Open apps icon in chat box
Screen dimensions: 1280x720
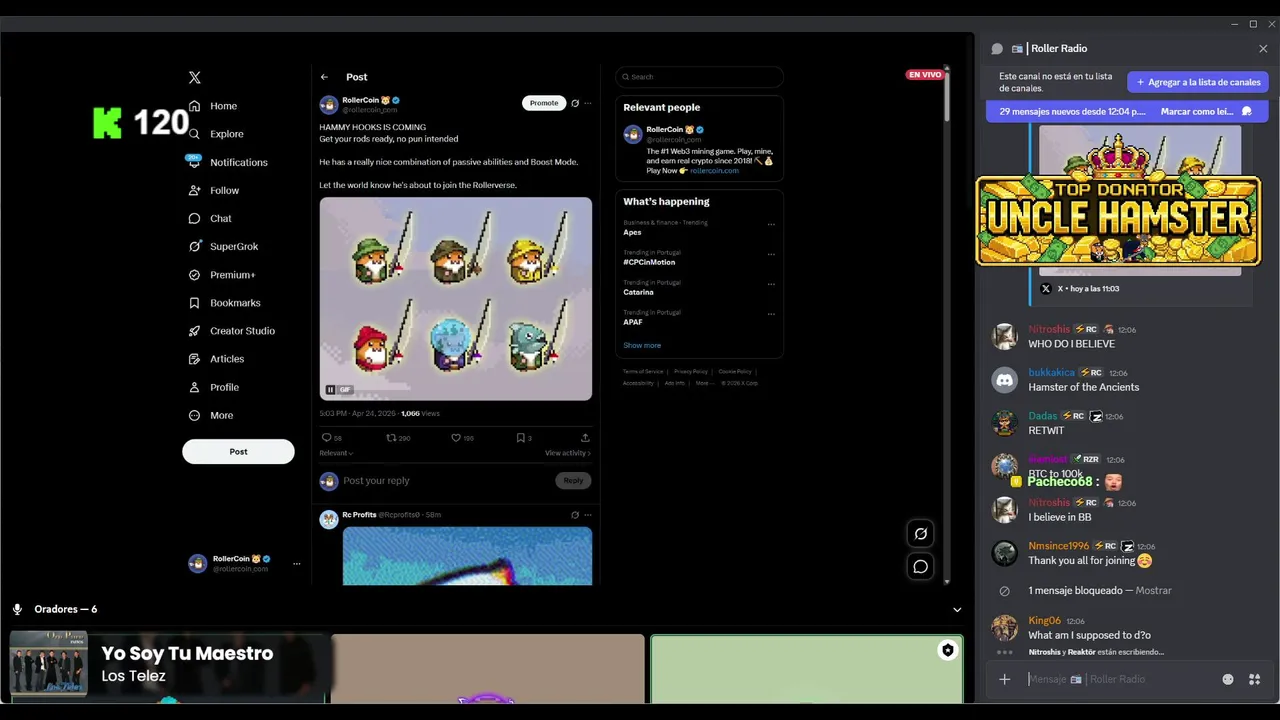click(1254, 680)
